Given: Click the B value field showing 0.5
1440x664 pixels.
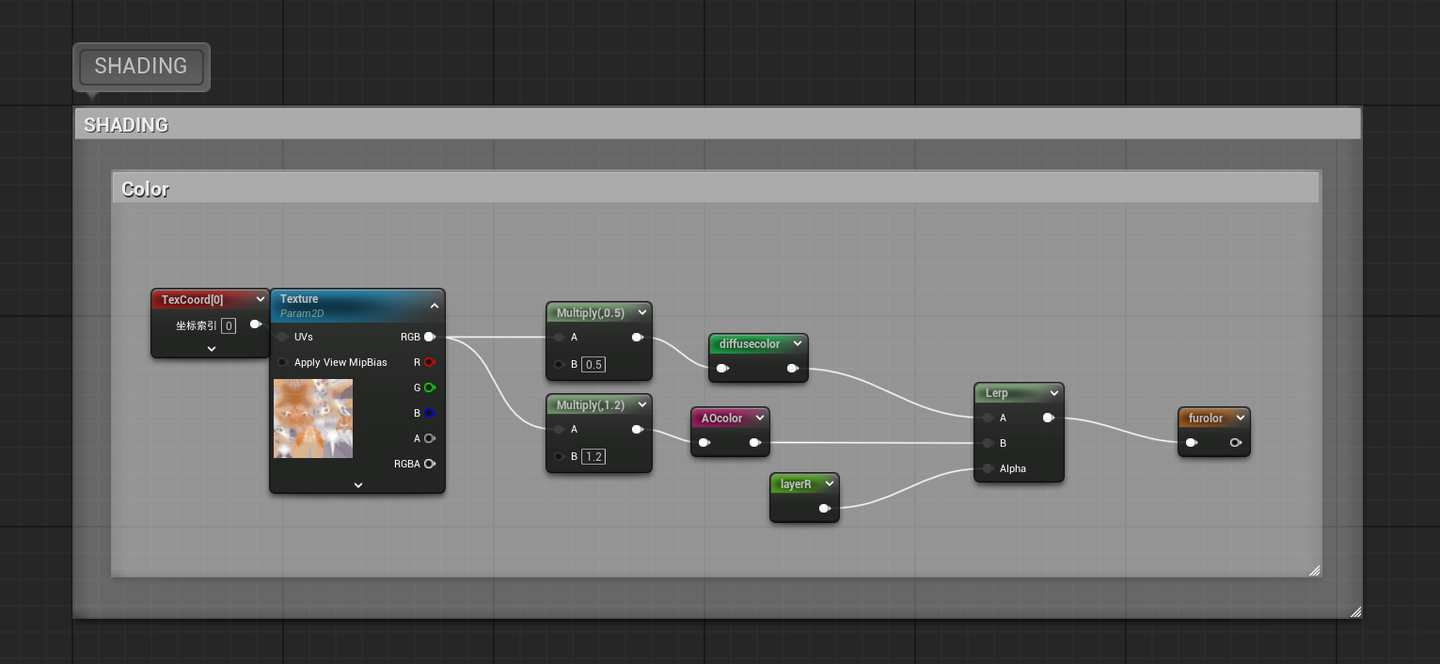Looking at the screenshot, I should click(594, 364).
